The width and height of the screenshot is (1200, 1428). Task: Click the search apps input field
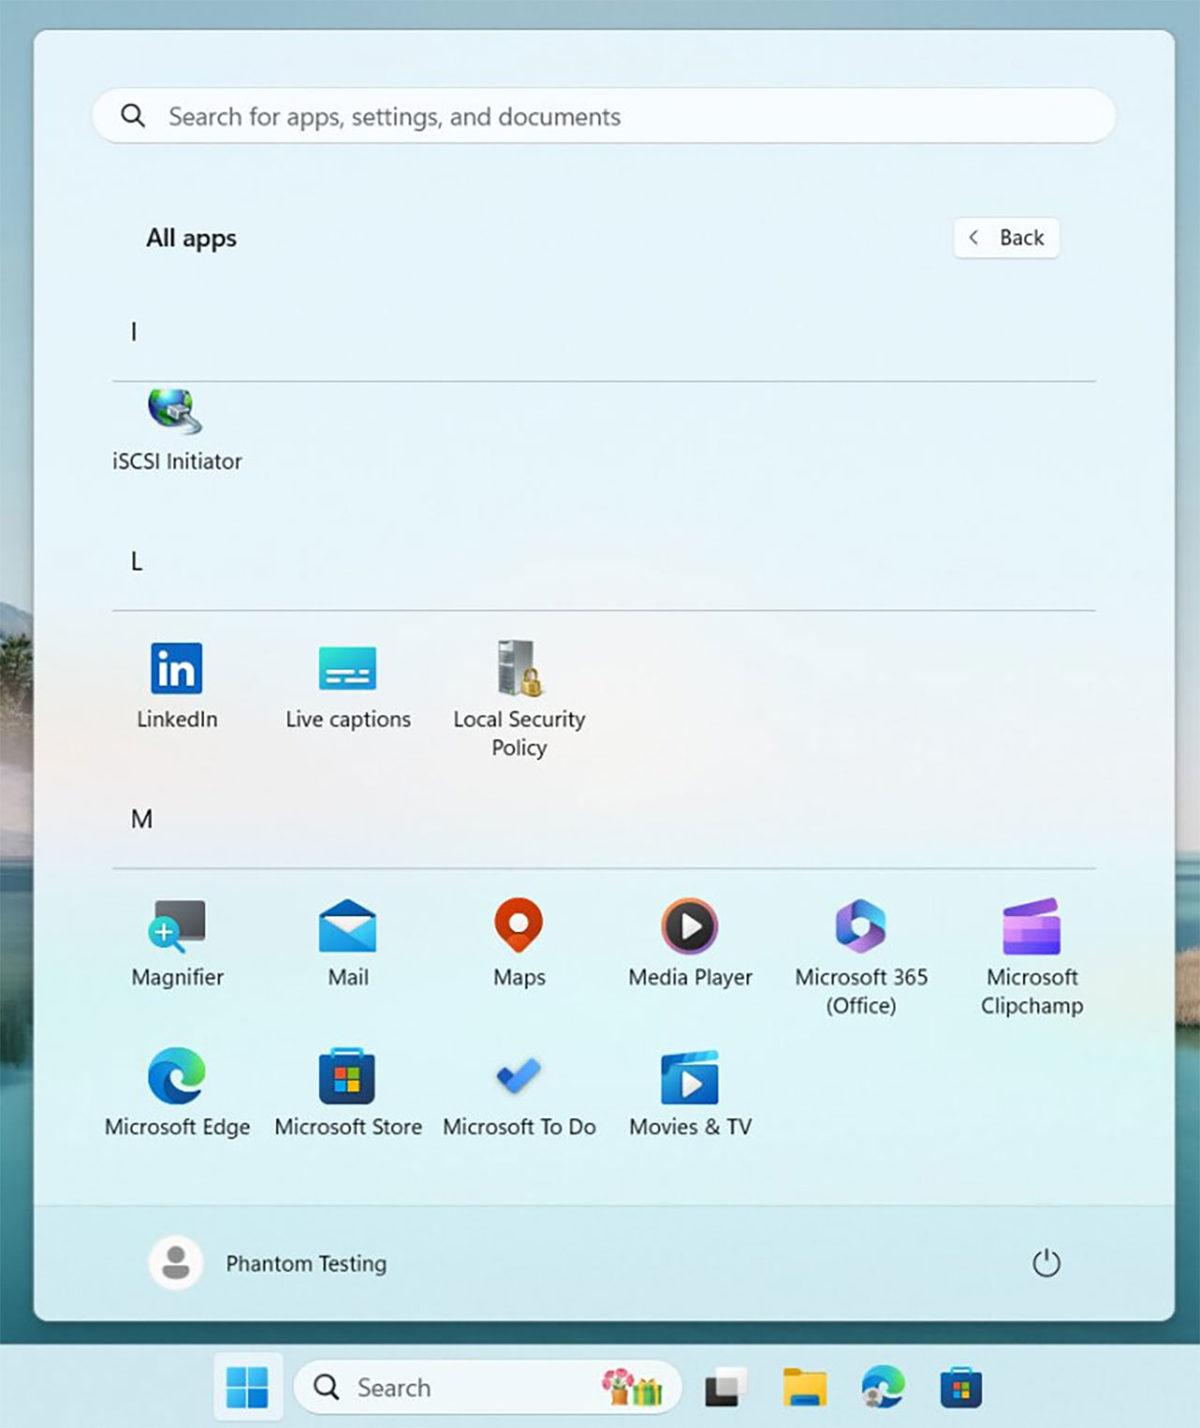[604, 115]
